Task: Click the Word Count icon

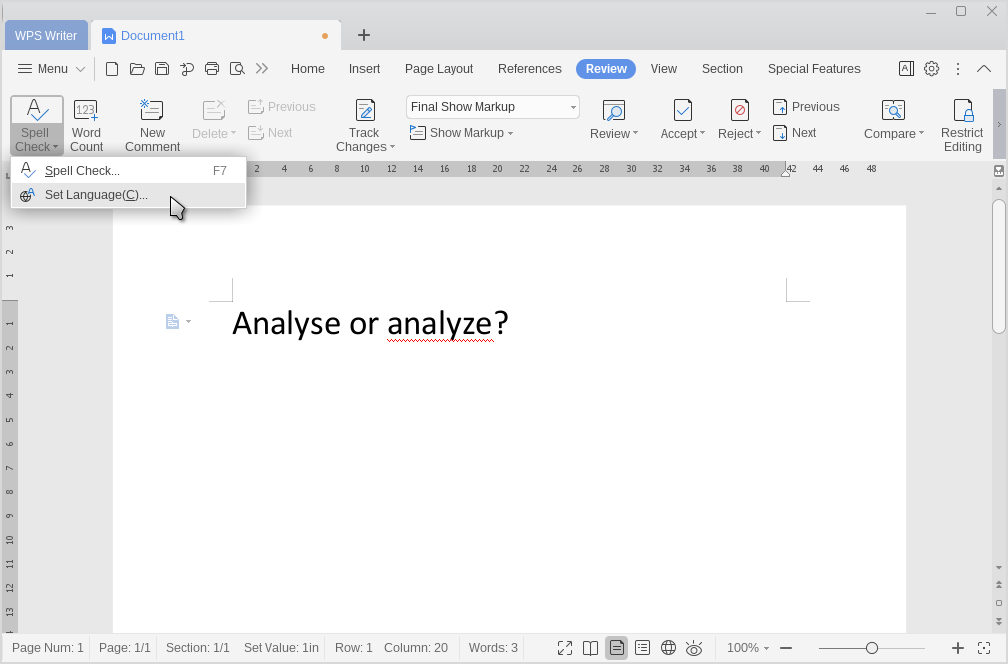Action: tap(86, 111)
